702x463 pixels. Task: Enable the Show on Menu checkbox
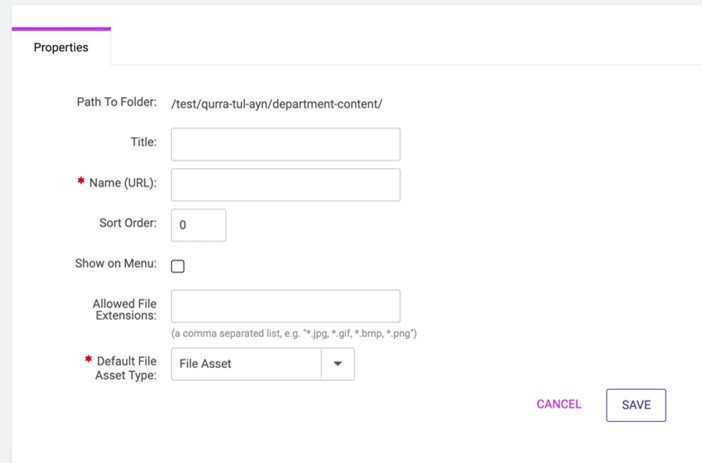click(x=178, y=266)
